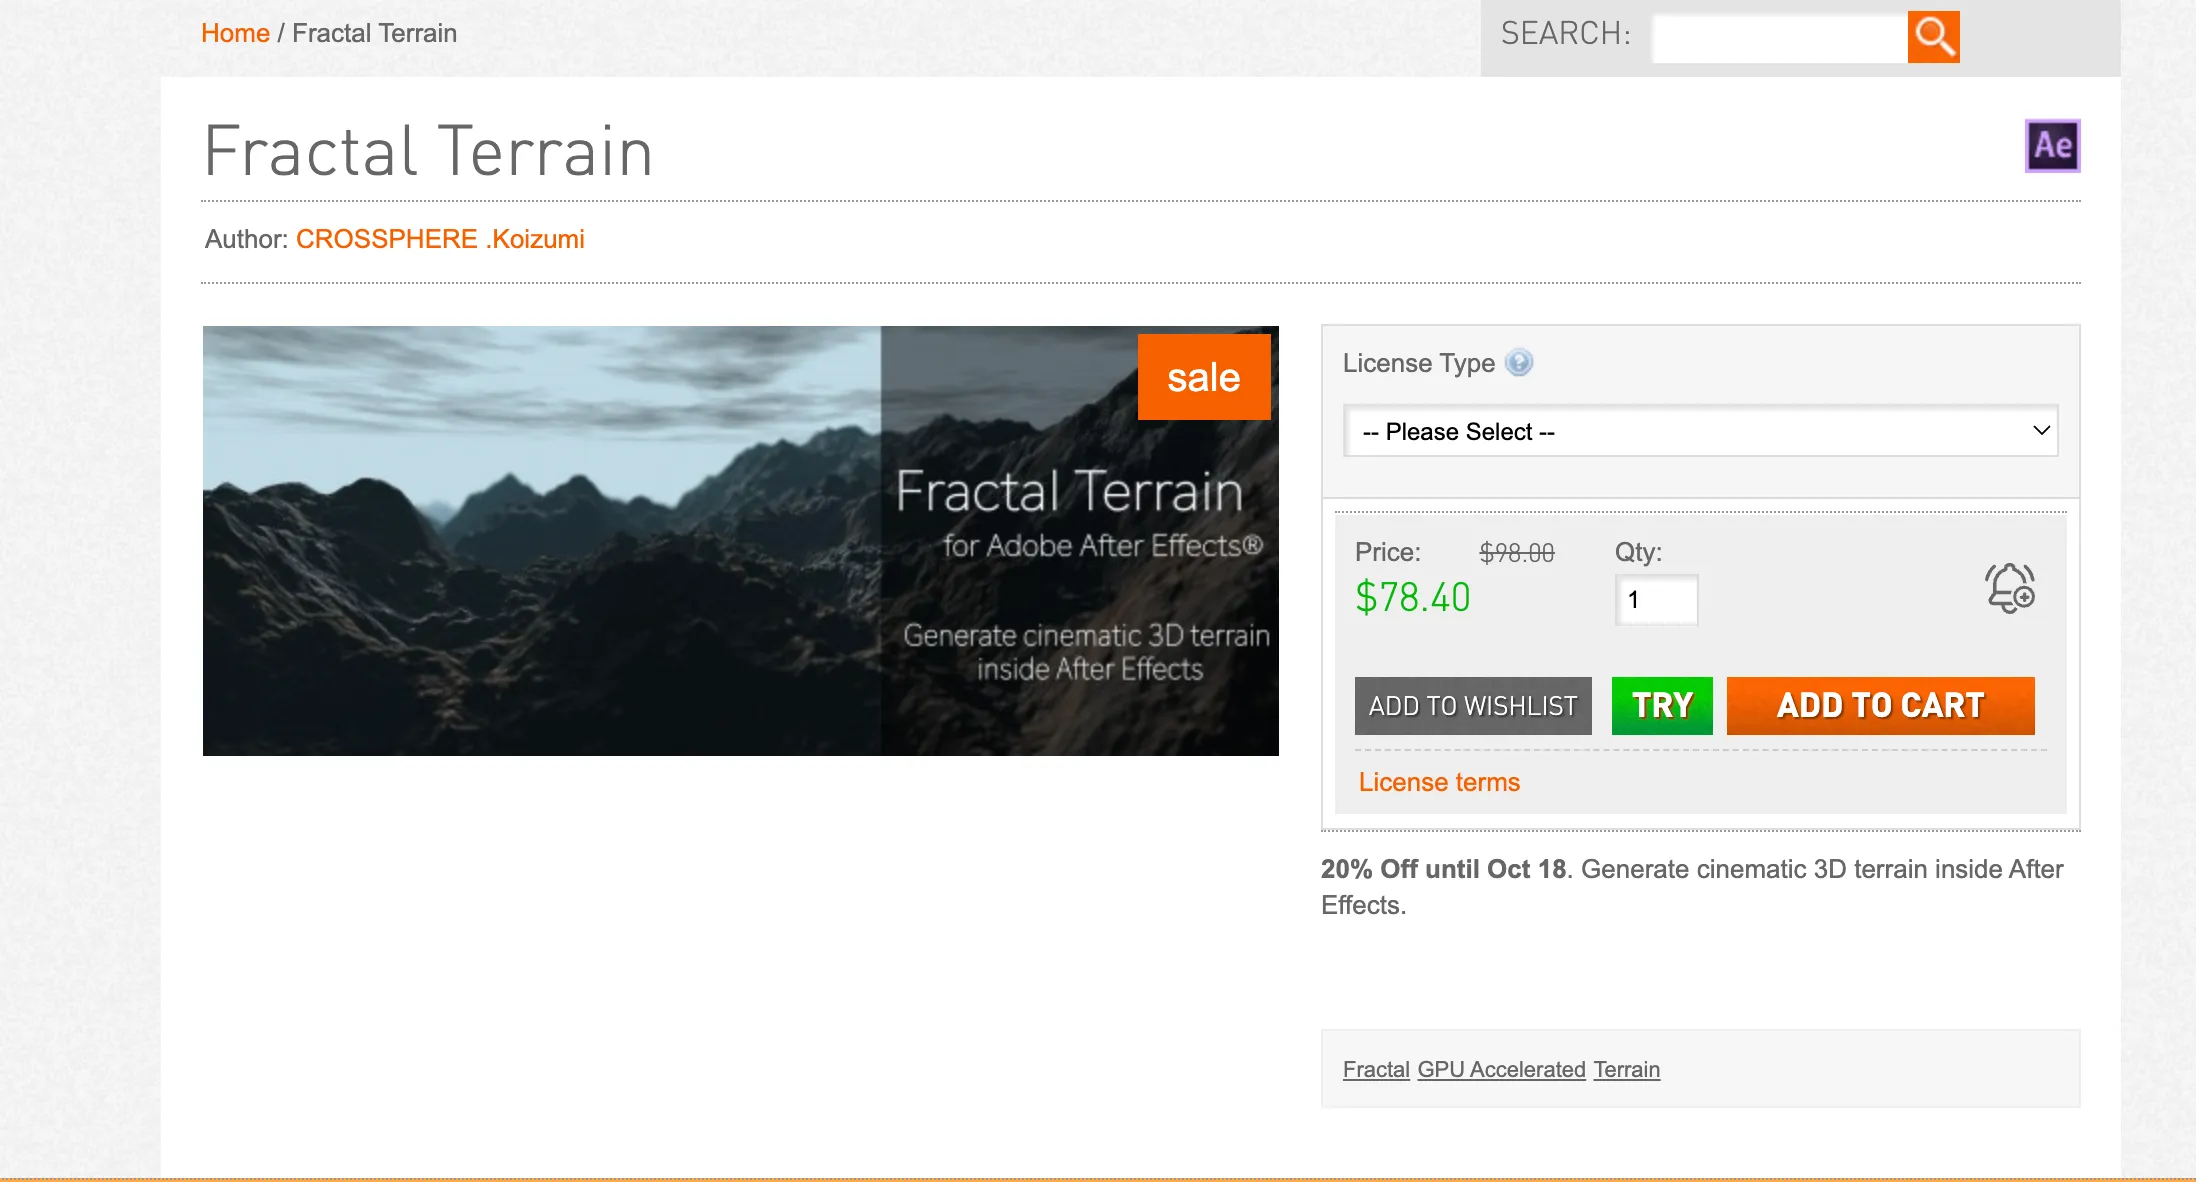The image size is (2196, 1182).
Task: Click the orange sale badge
Action: click(1203, 377)
